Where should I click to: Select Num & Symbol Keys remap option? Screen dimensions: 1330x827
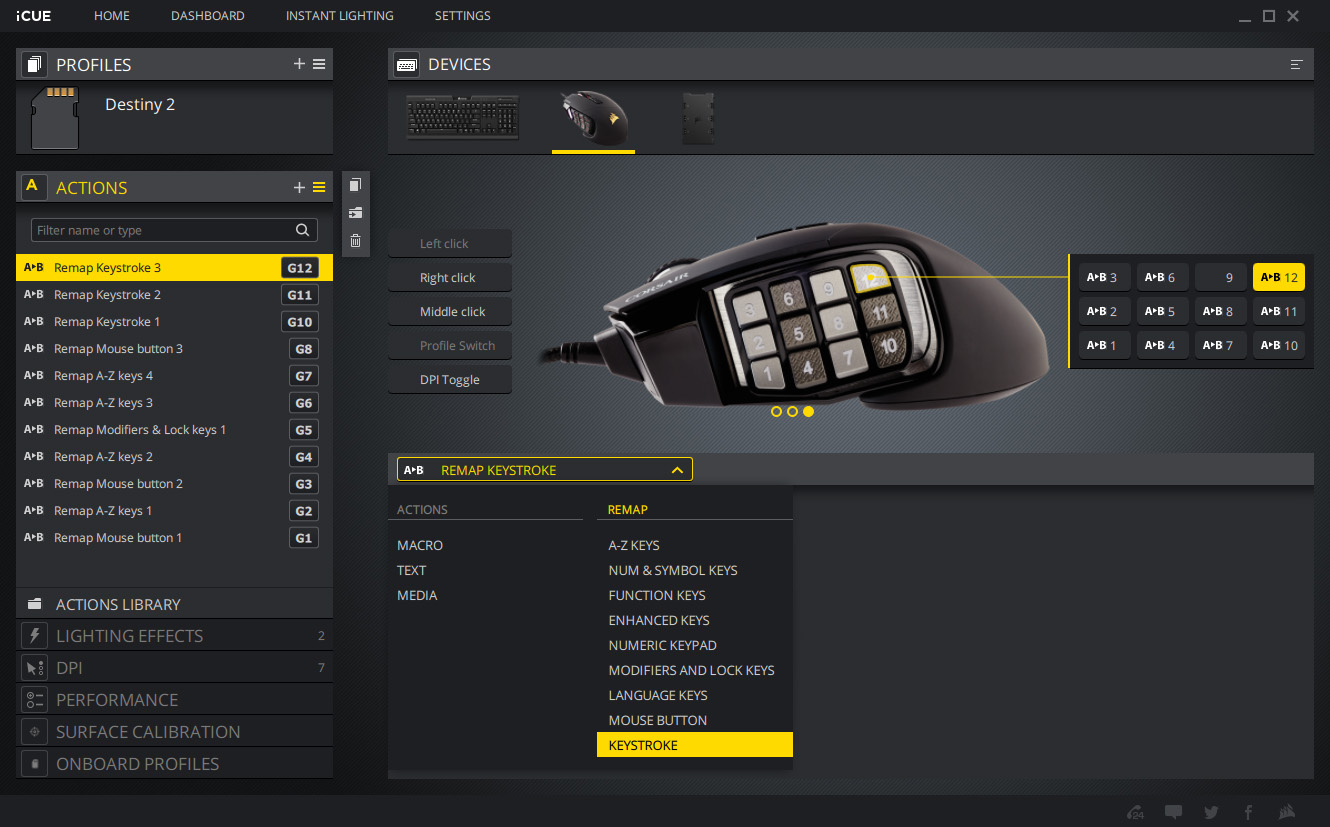click(694, 571)
